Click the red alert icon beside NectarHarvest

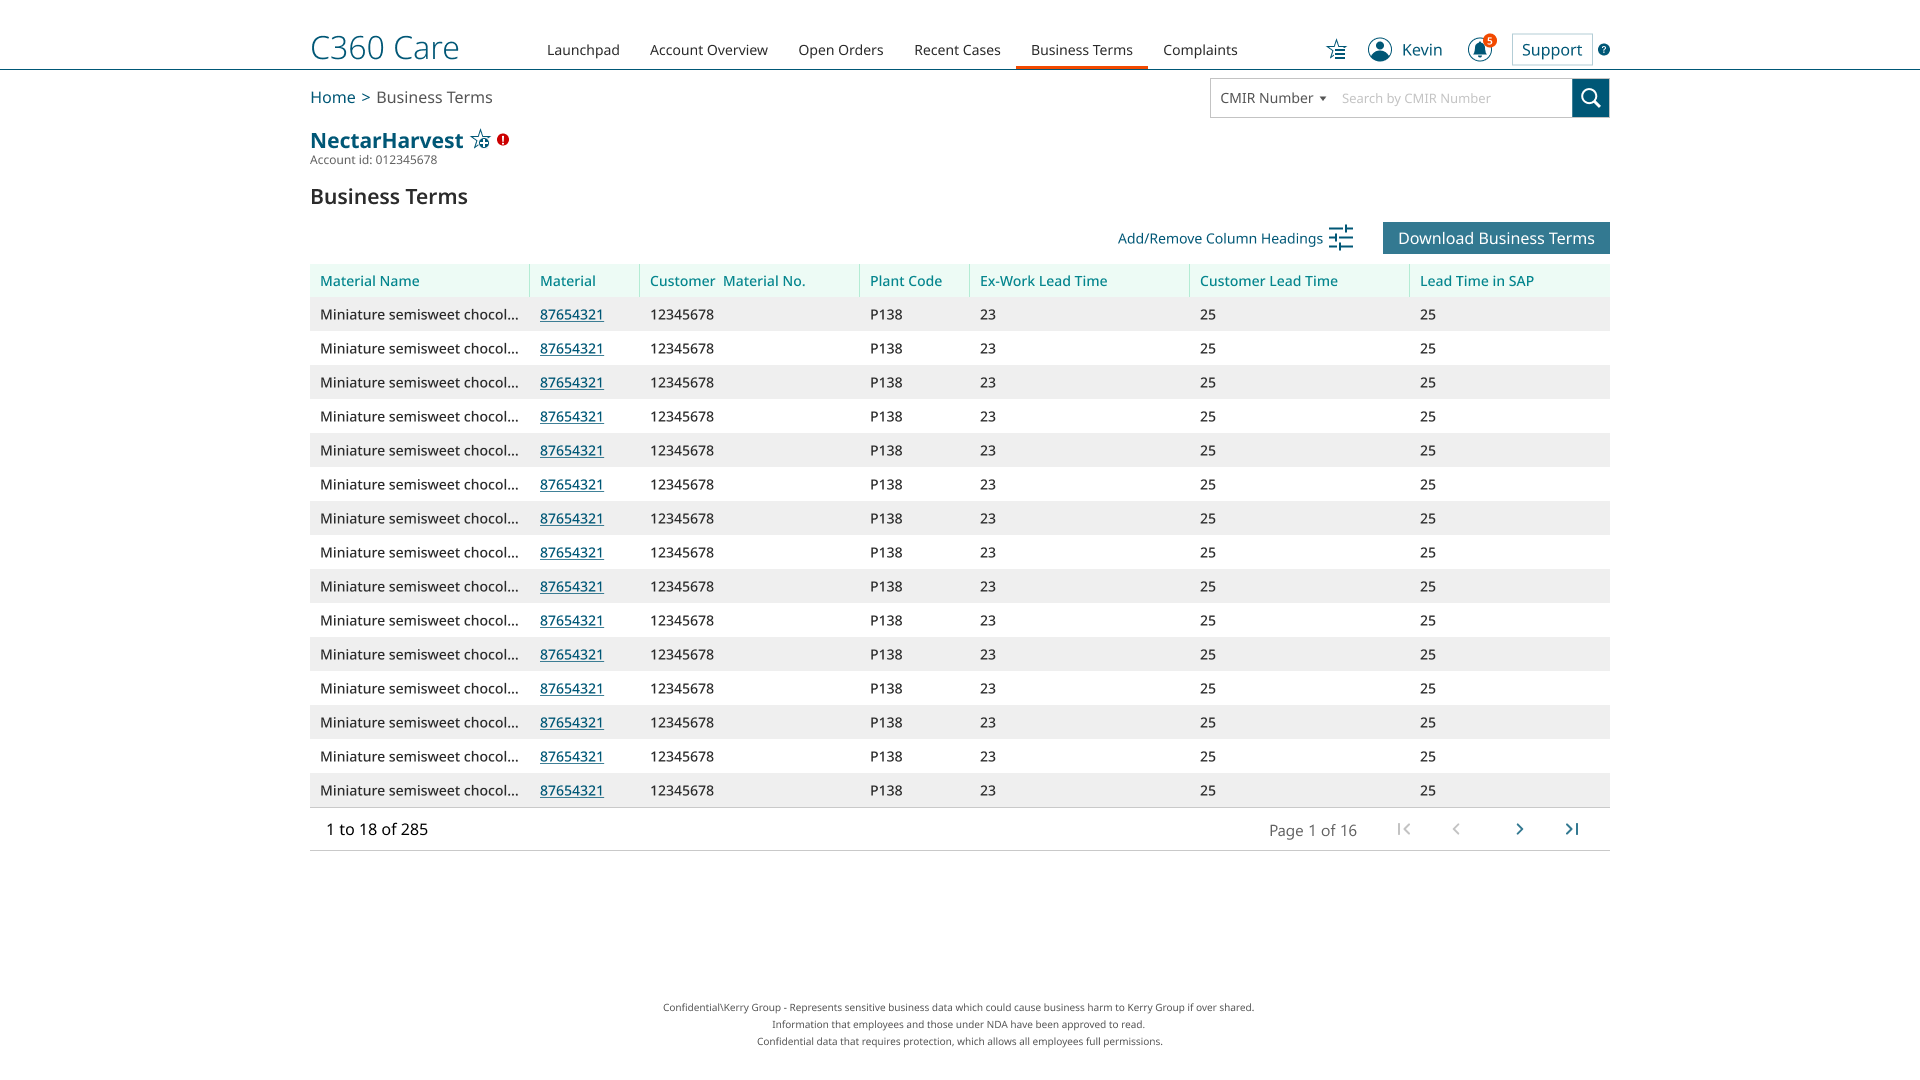pos(503,140)
